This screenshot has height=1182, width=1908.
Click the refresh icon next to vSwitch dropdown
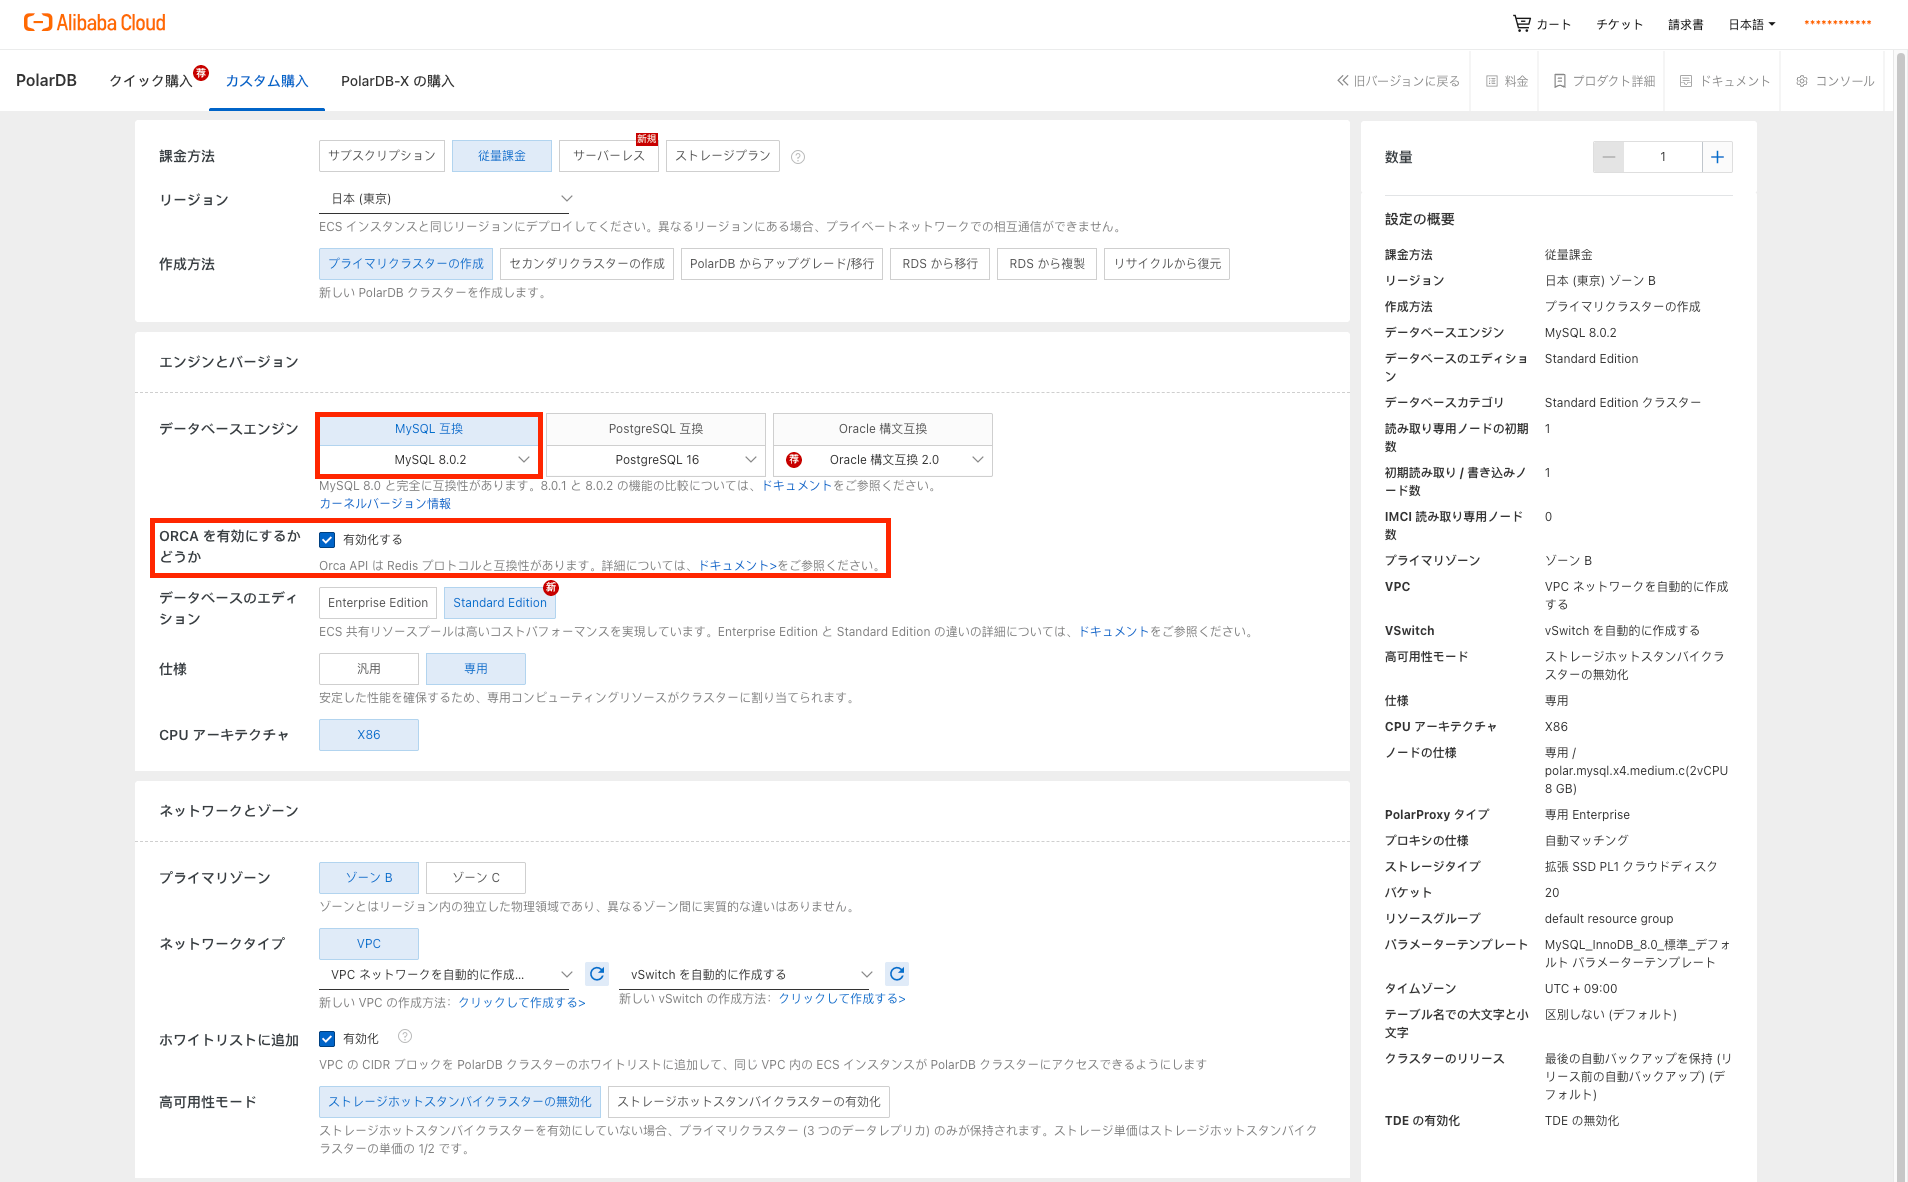(x=897, y=974)
